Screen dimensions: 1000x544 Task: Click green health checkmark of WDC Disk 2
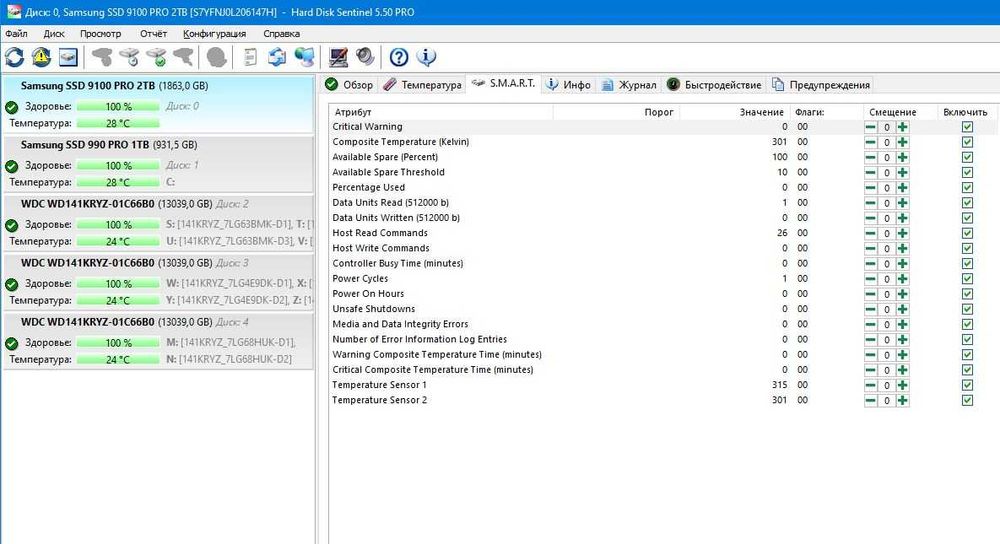tap(11, 225)
